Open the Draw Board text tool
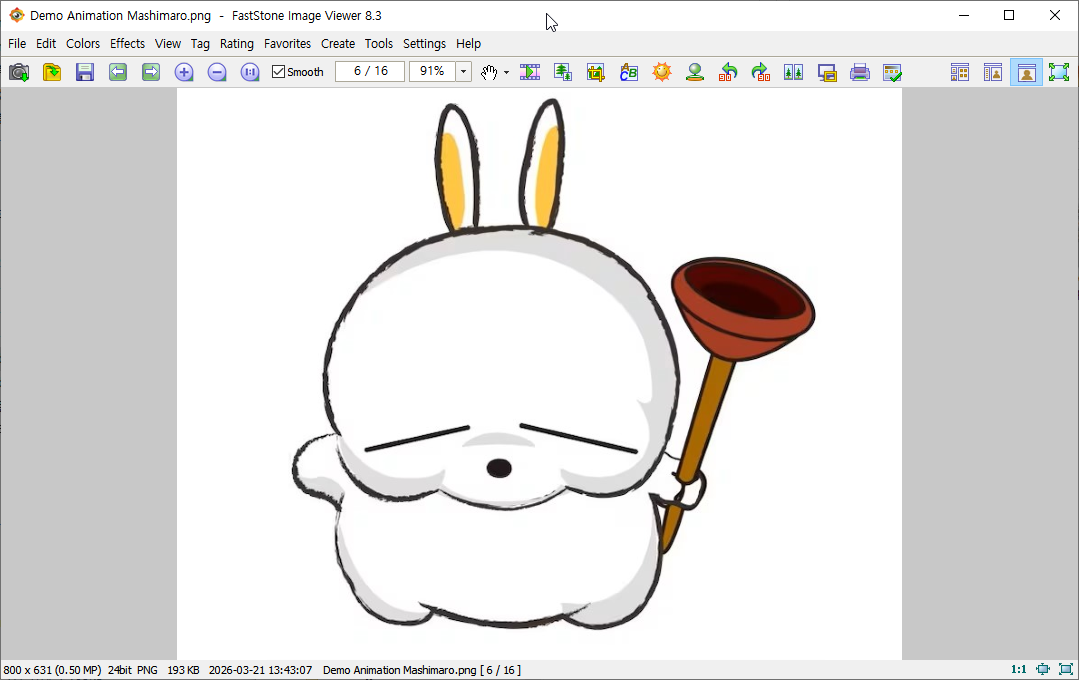This screenshot has width=1079, height=680. [629, 72]
